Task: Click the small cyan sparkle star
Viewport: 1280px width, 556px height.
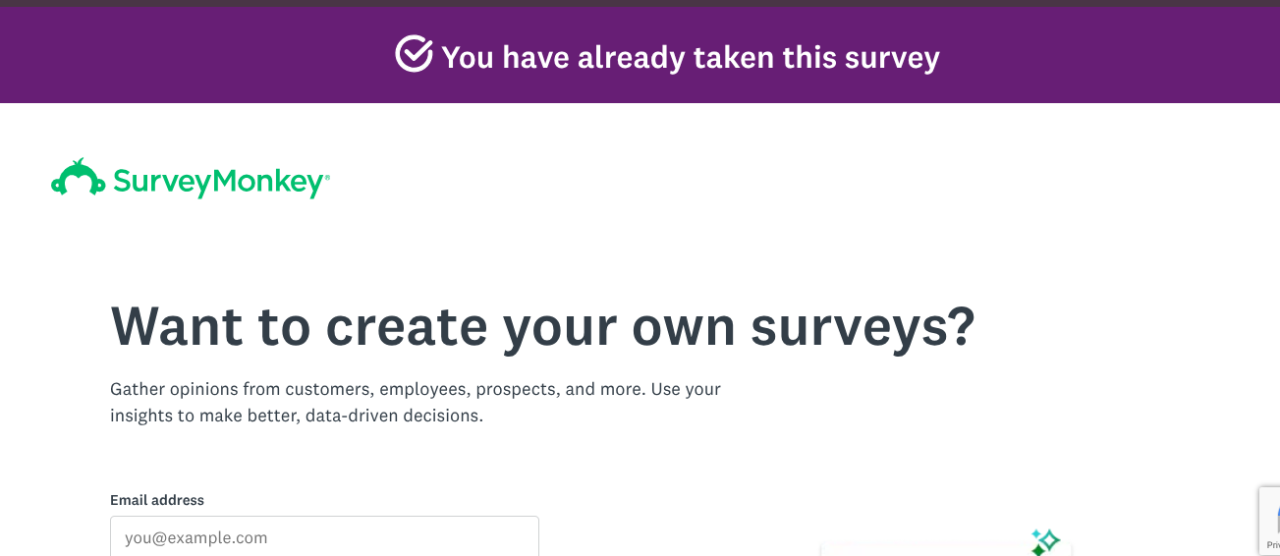Action: [1035, 534]
